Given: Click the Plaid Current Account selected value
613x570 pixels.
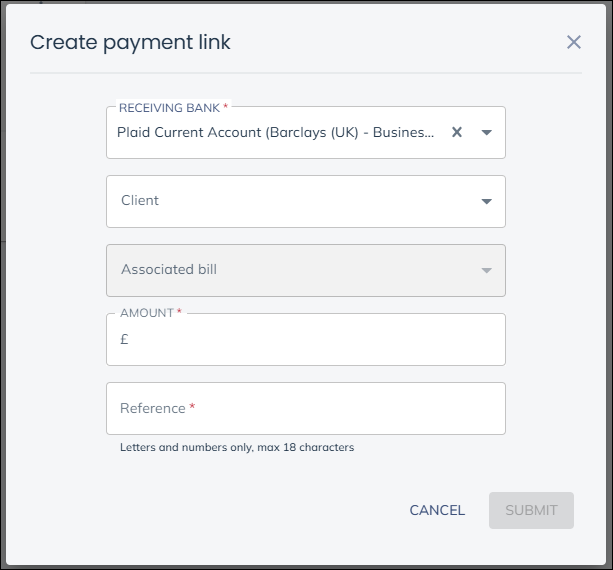Looking at the screenshot, I should click(x=276, y=132).
